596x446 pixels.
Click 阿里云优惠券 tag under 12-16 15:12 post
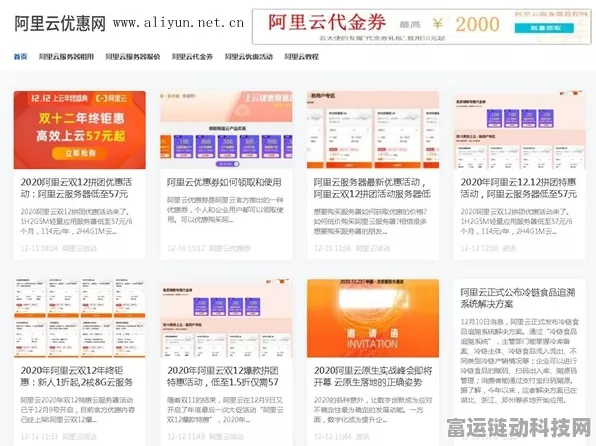tap(230, 248)
